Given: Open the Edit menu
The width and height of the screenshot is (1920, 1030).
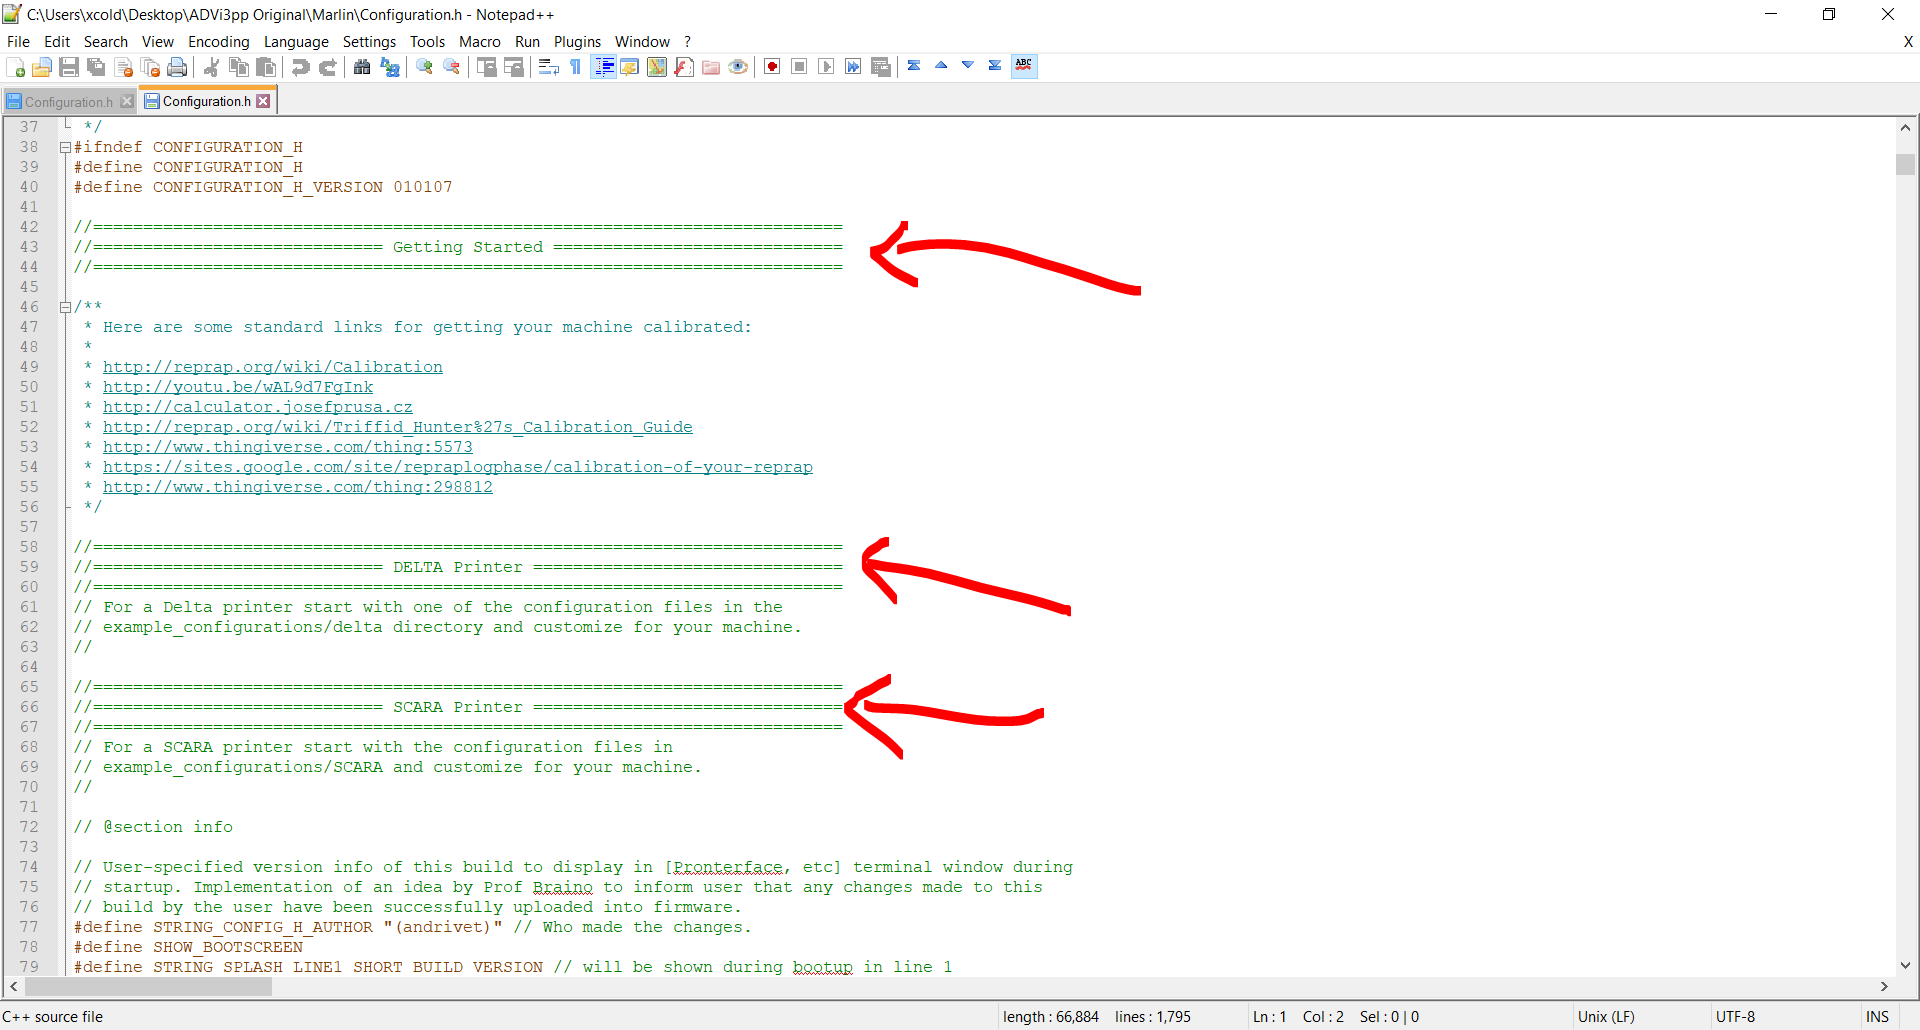Looking at the screenshot, I should 57,41.
